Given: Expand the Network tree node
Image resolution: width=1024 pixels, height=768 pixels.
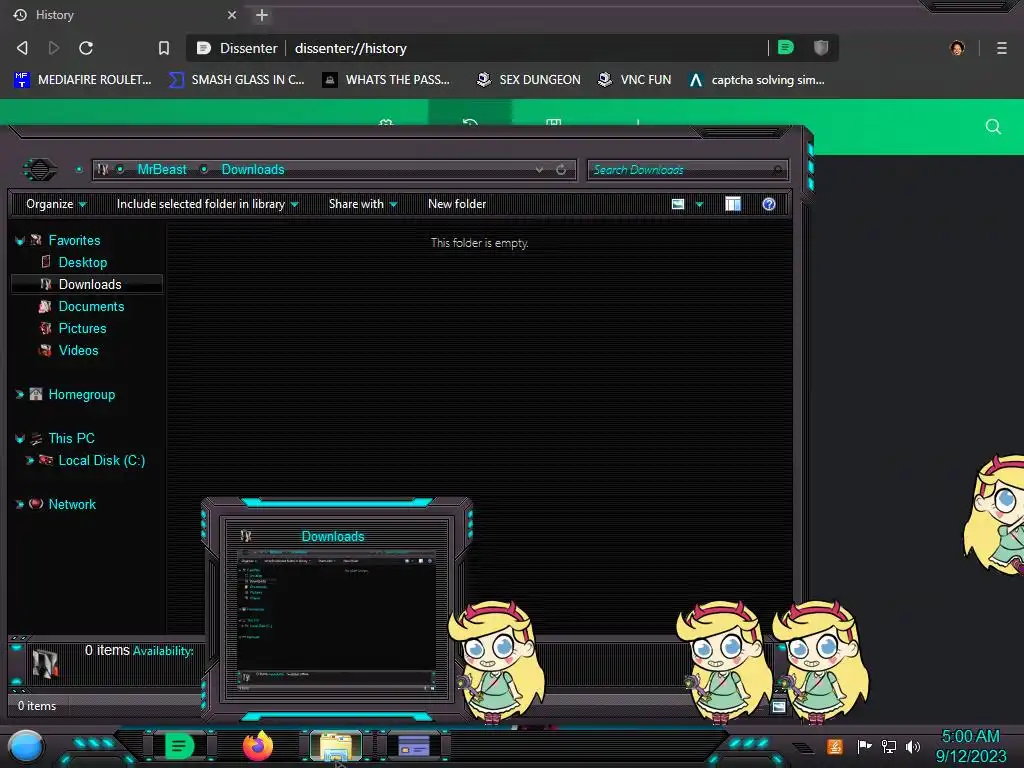Looking at the screenshot, I should (x=20, y=504).
